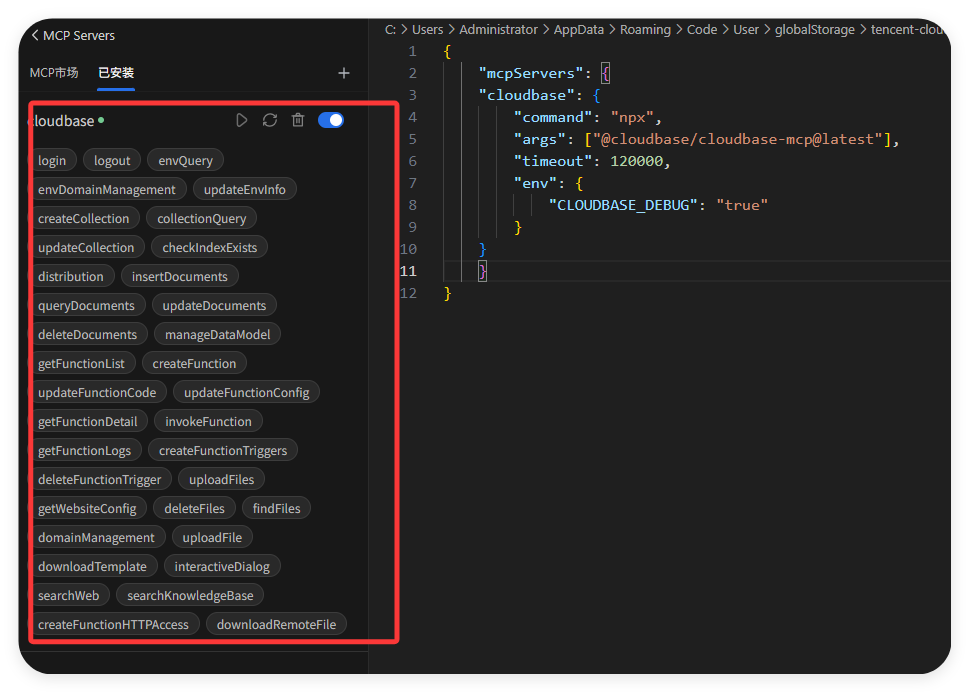Click the uploadFiles tool tag

pyautogui.click(x=222, y=480)
